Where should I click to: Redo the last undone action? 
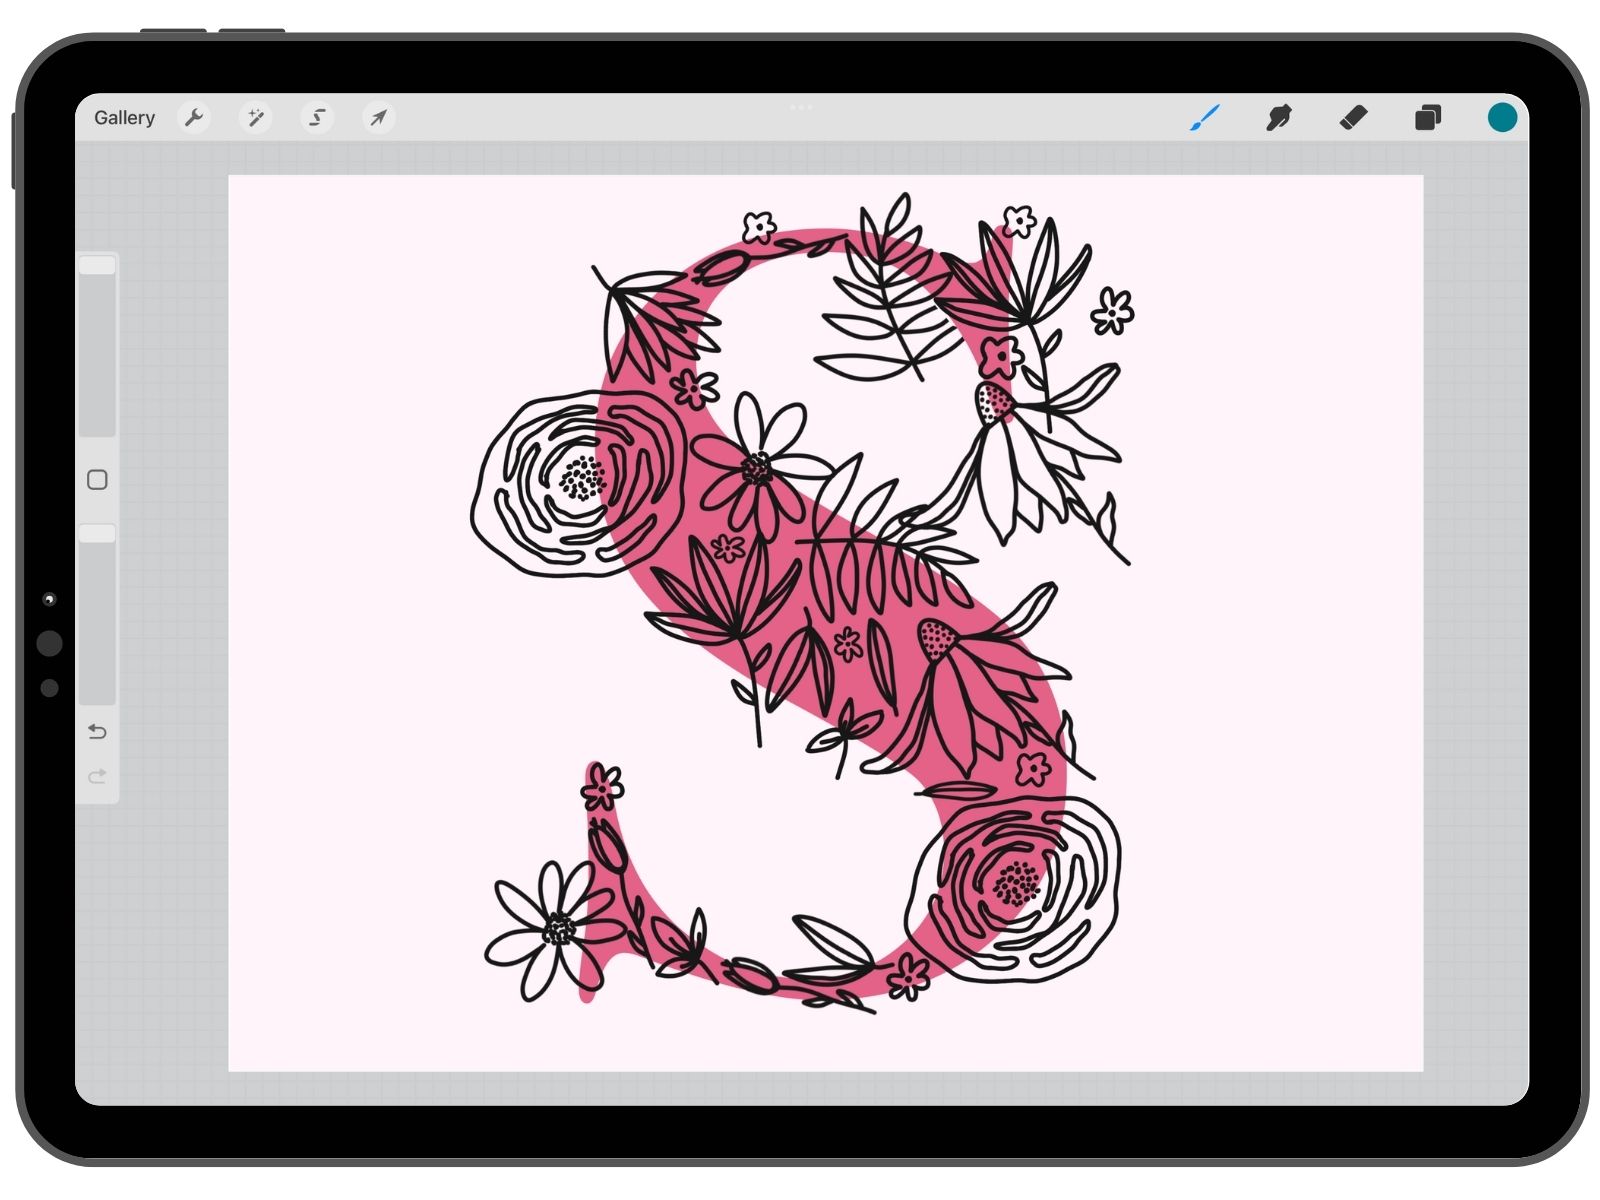pos(97,777)
